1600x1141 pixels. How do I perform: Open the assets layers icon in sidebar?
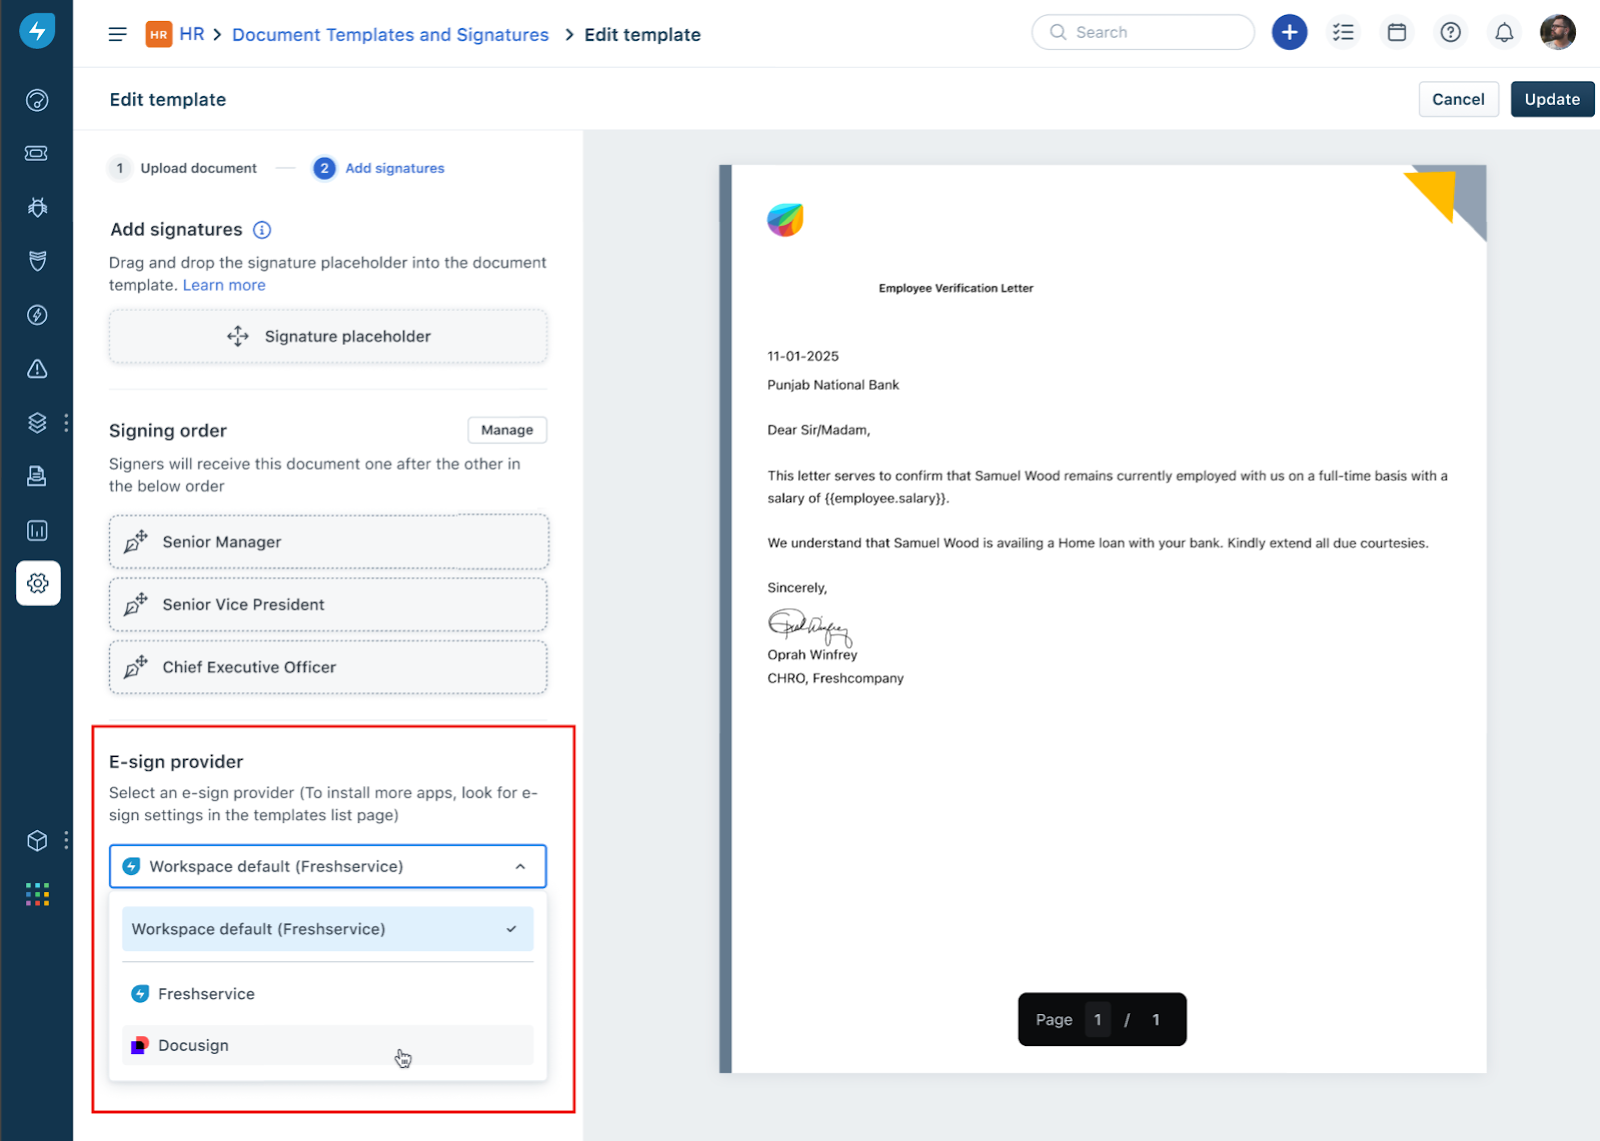point(37,423)
